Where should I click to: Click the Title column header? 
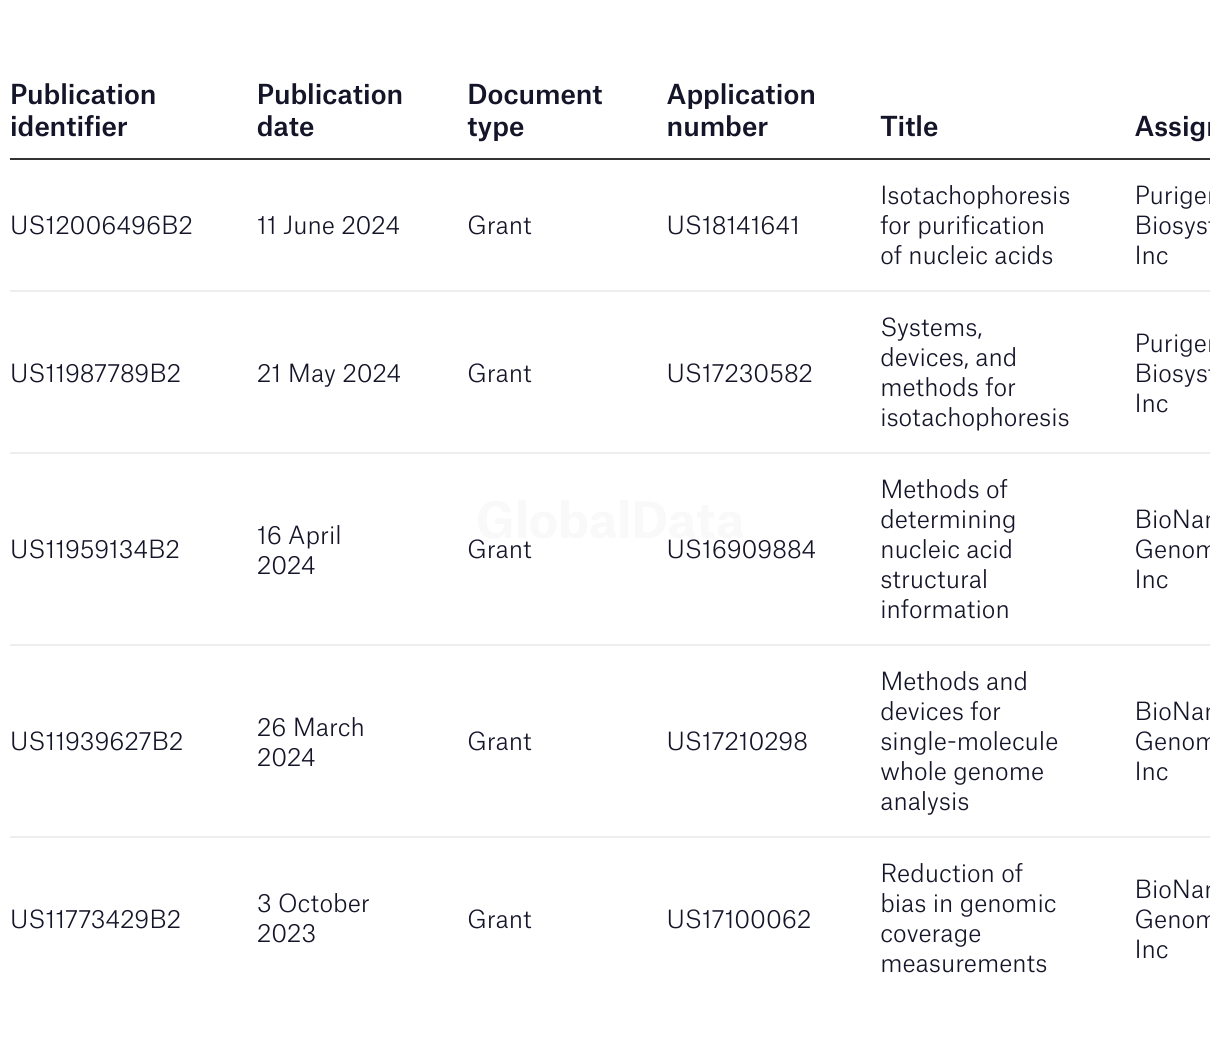click(908, 127)
